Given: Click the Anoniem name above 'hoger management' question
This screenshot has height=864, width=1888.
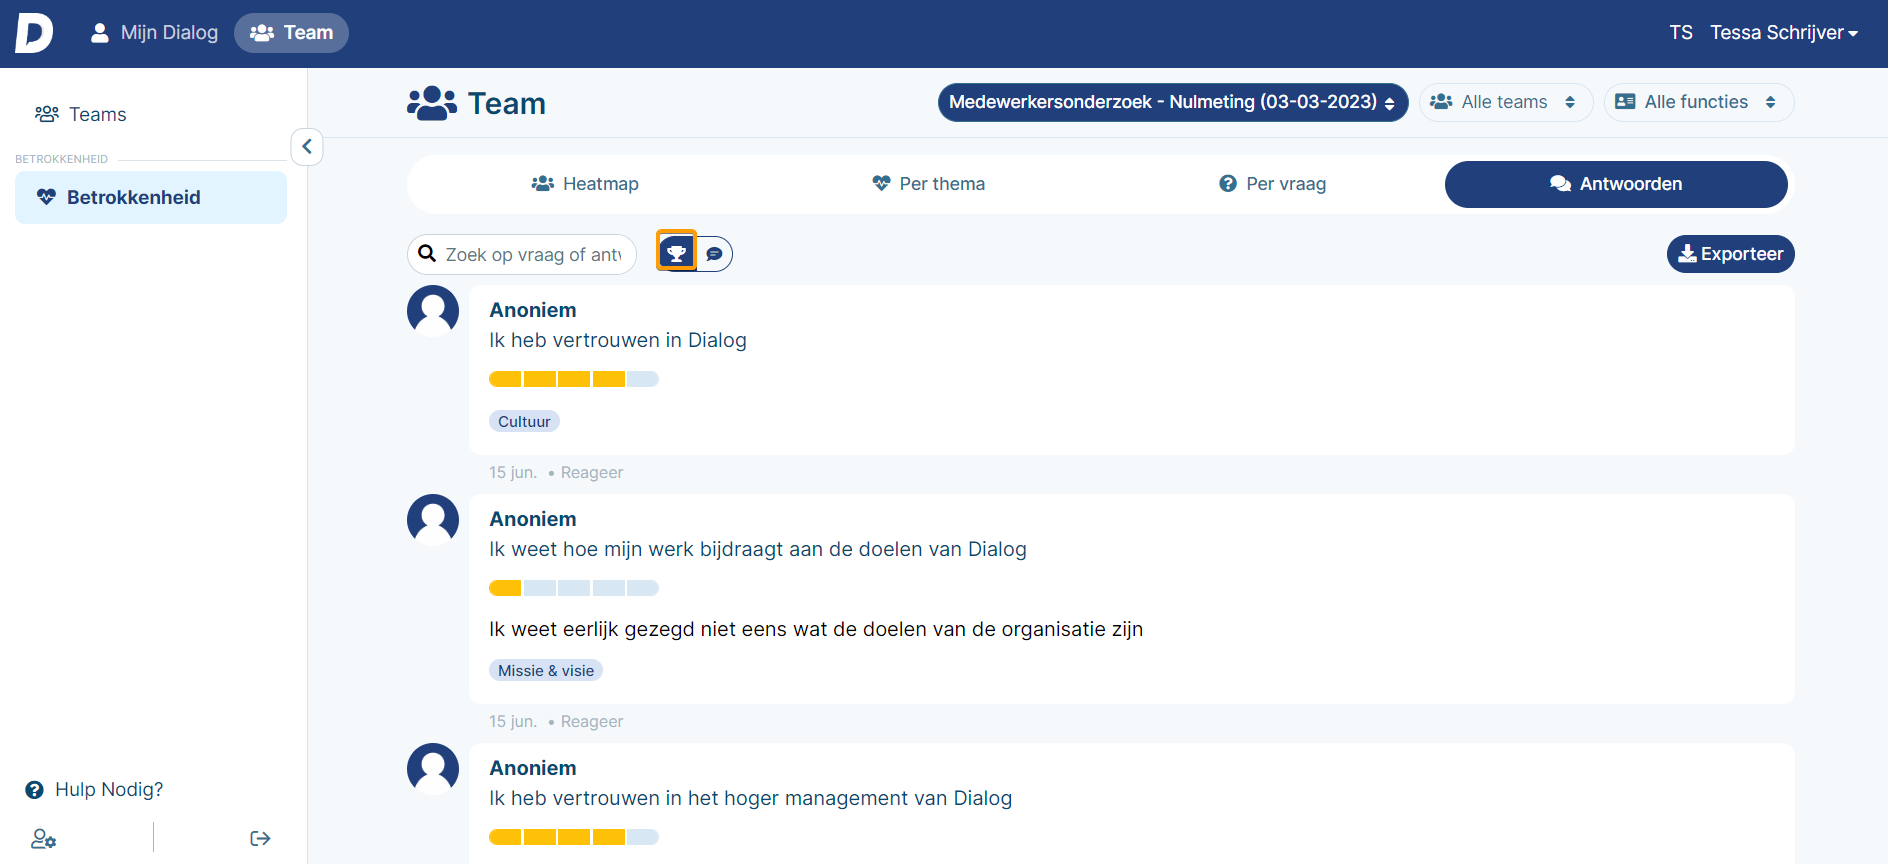Looking at the screenshot, I should (533, 768).
